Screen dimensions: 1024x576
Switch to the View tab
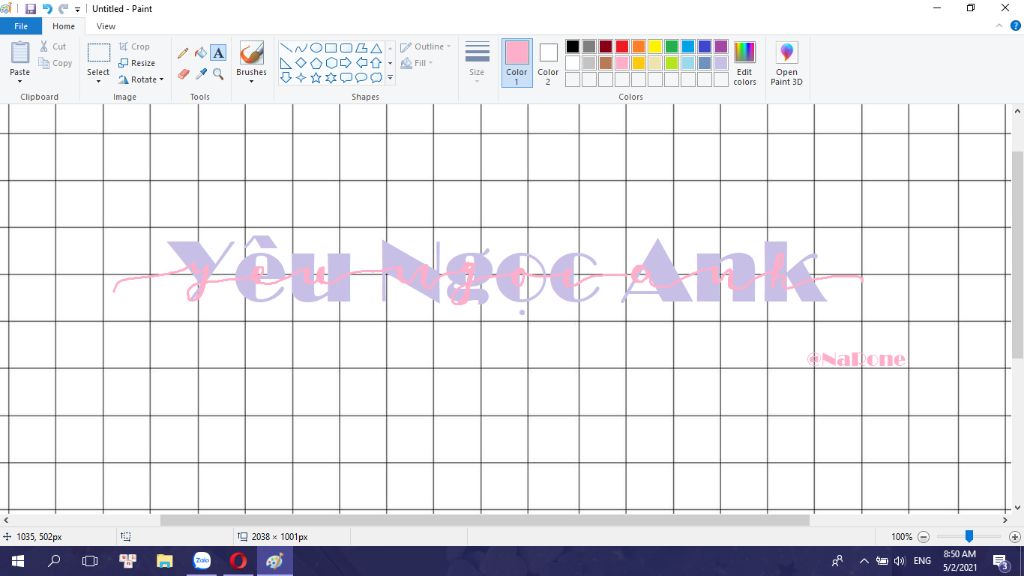[x=106, y=26]
